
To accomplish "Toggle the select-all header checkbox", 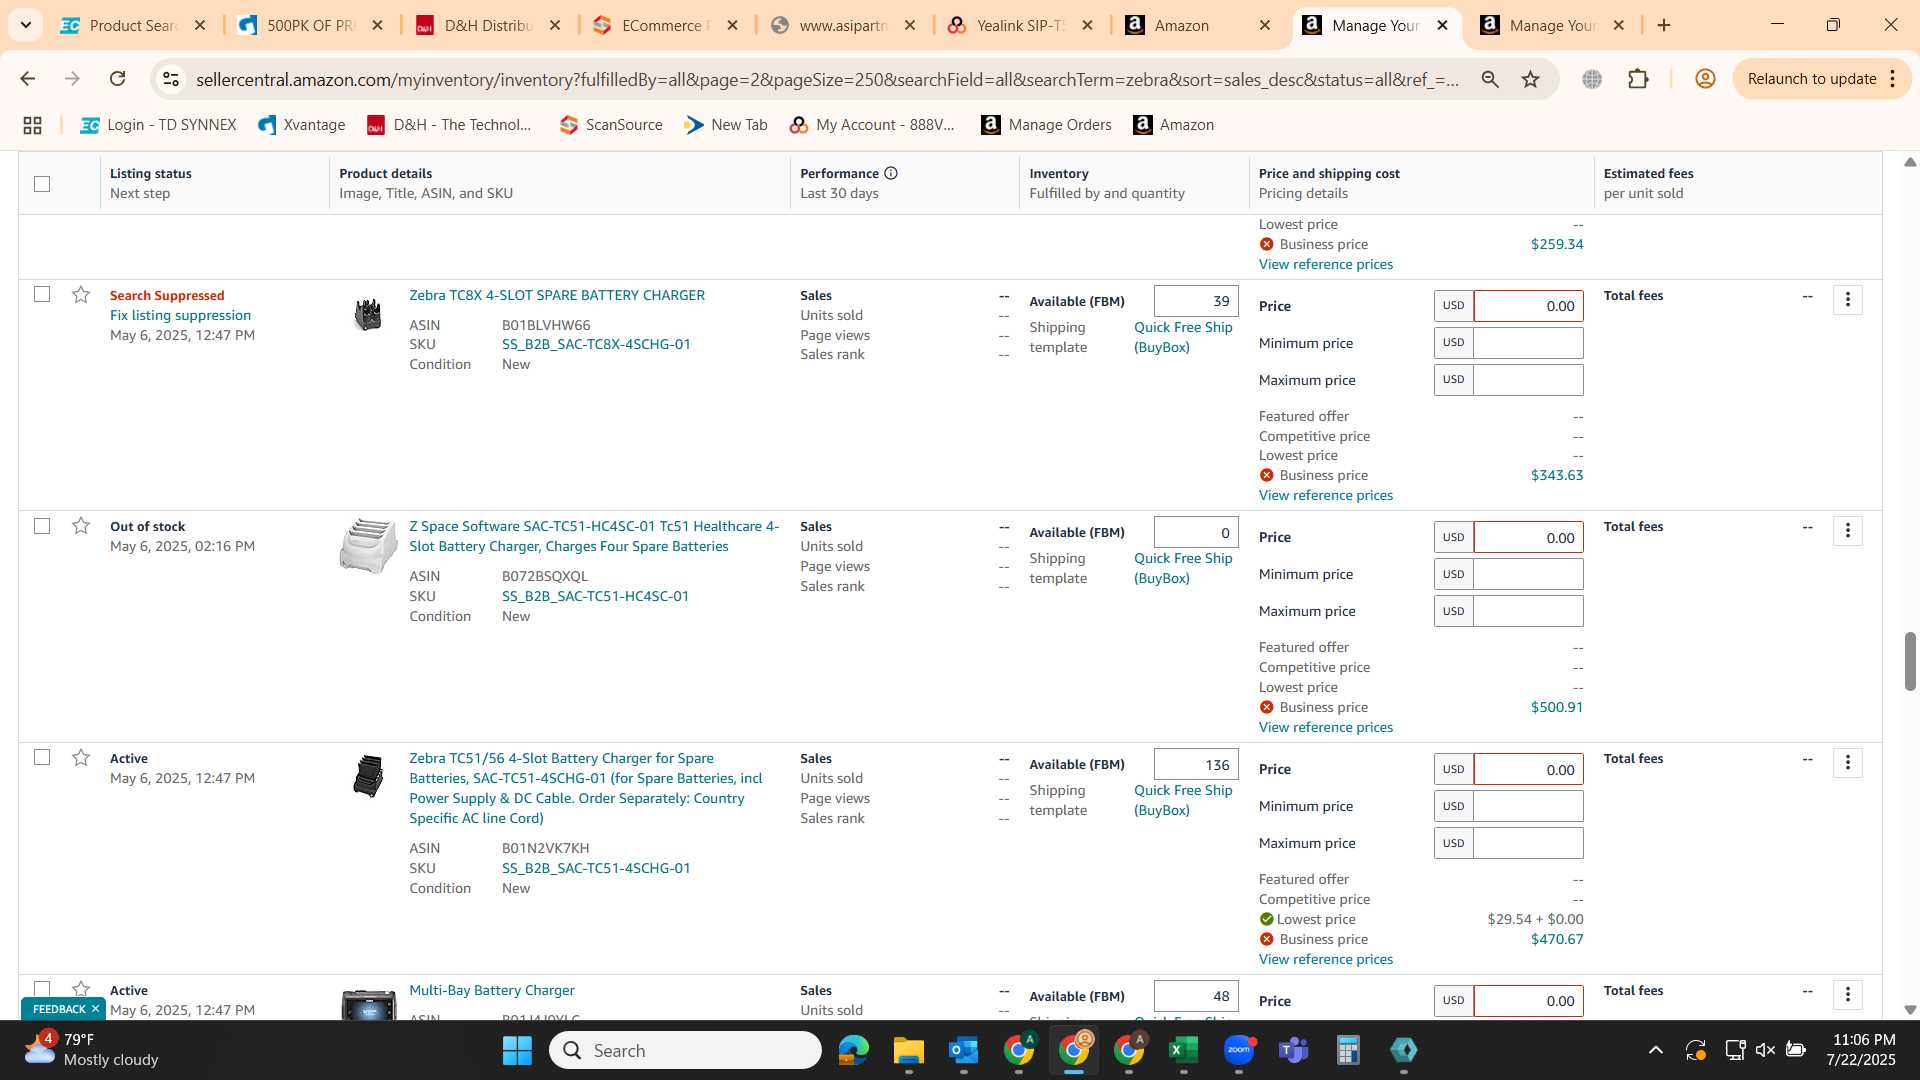I will point(42,184).
